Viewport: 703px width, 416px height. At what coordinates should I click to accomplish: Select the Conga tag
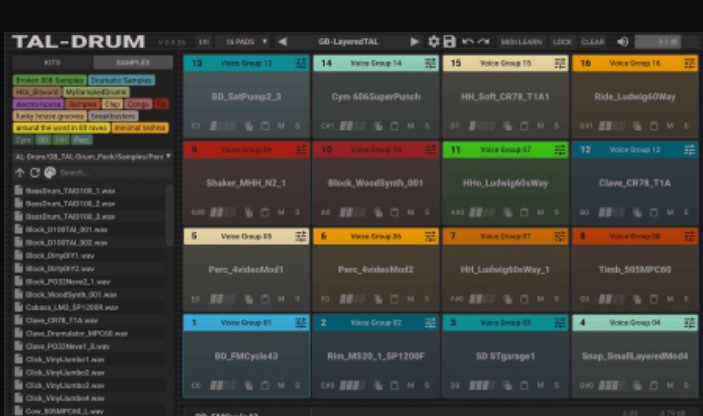click(138, 104)
